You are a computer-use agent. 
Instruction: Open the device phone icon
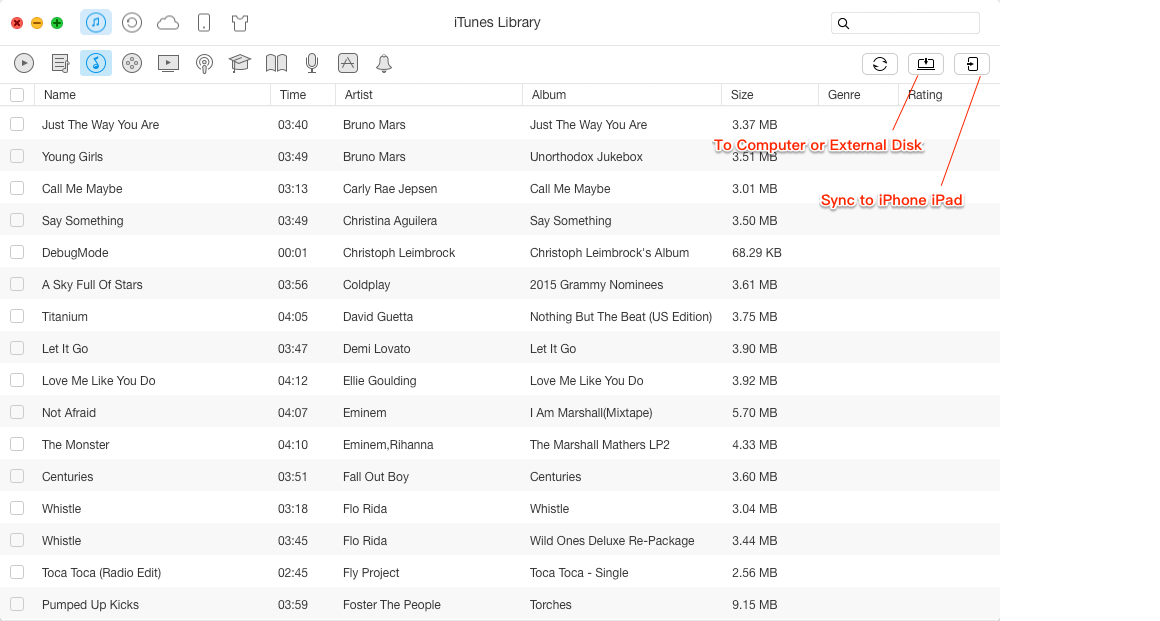pos(204,23)
